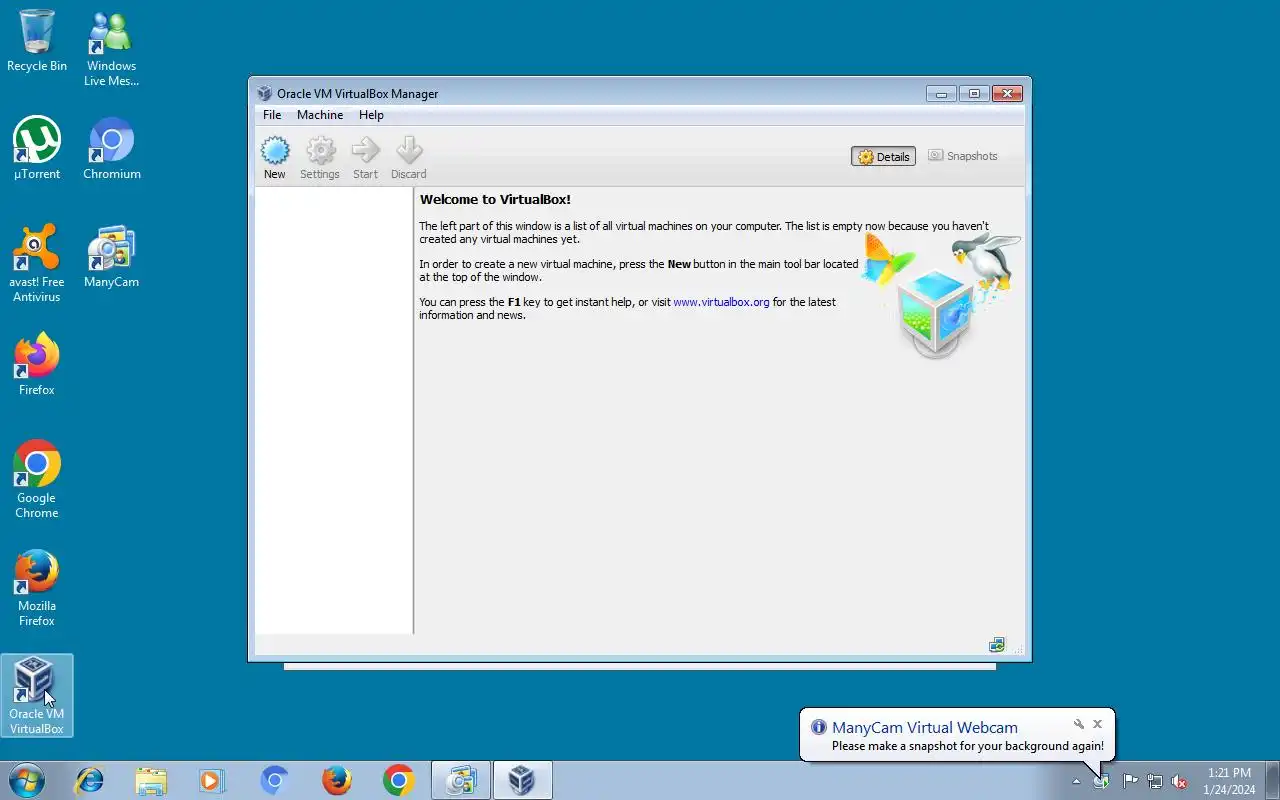The image size is (1280, 800).
Task: Open the Machine menu
Action: (x=320, y=115)
